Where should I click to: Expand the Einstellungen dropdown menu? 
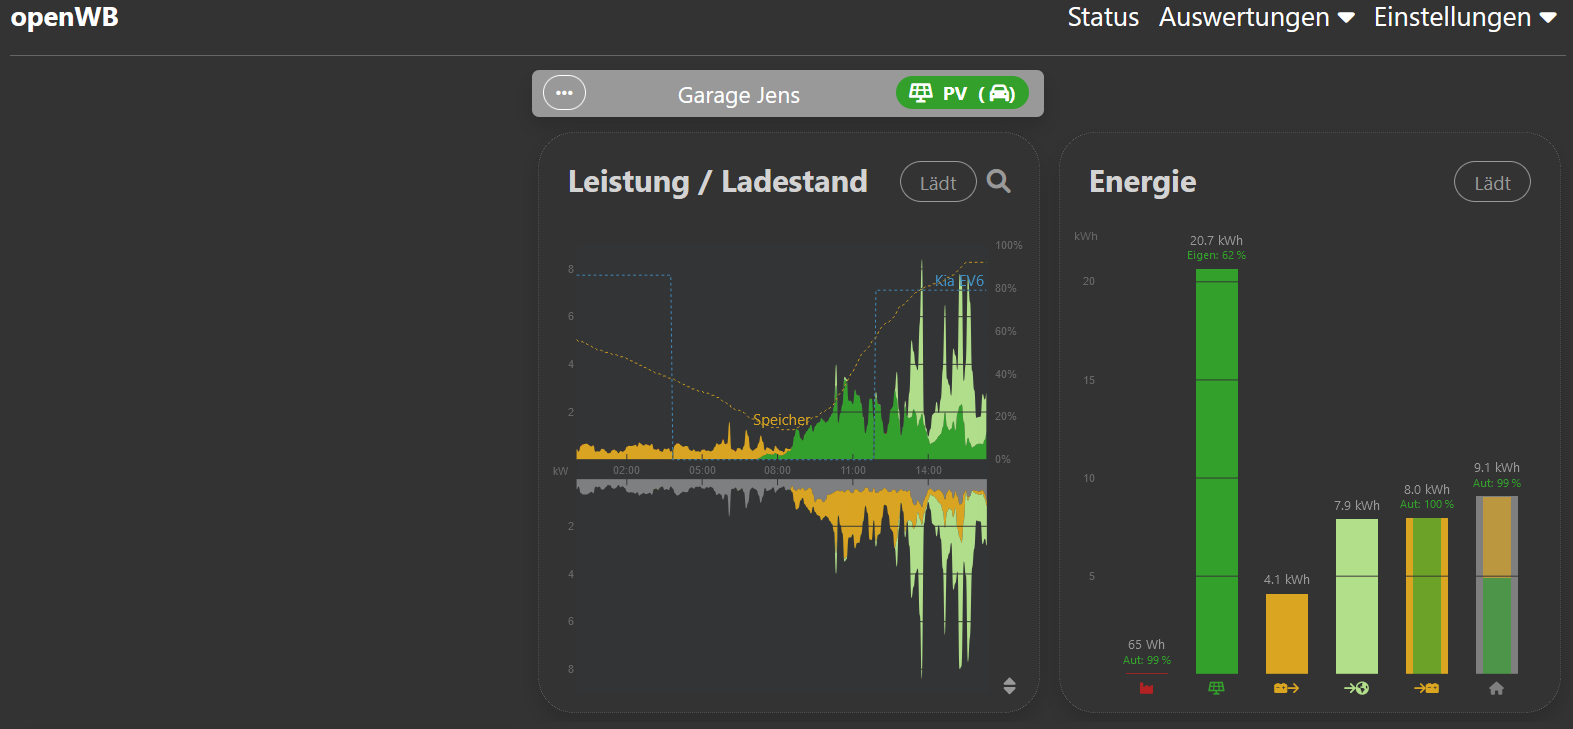(x=1465, y=17)
